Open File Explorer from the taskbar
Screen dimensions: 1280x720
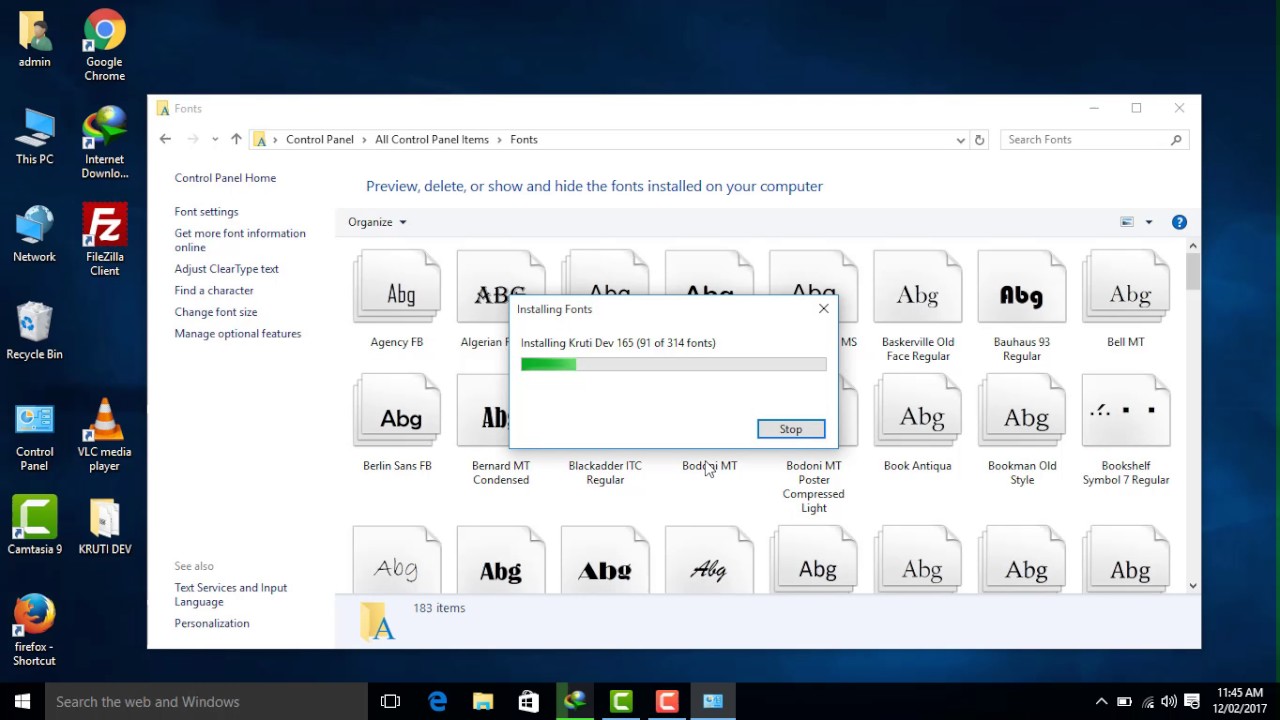(x=483, y=702)
